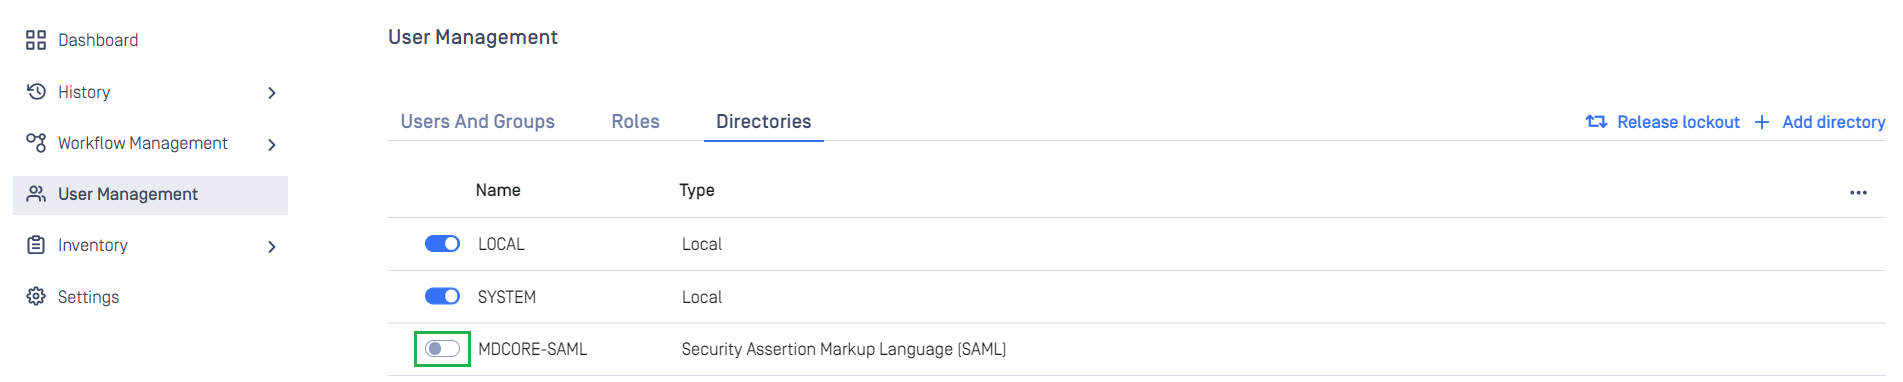
Task: Click the Settings gear icon
Action: [36, 296]
